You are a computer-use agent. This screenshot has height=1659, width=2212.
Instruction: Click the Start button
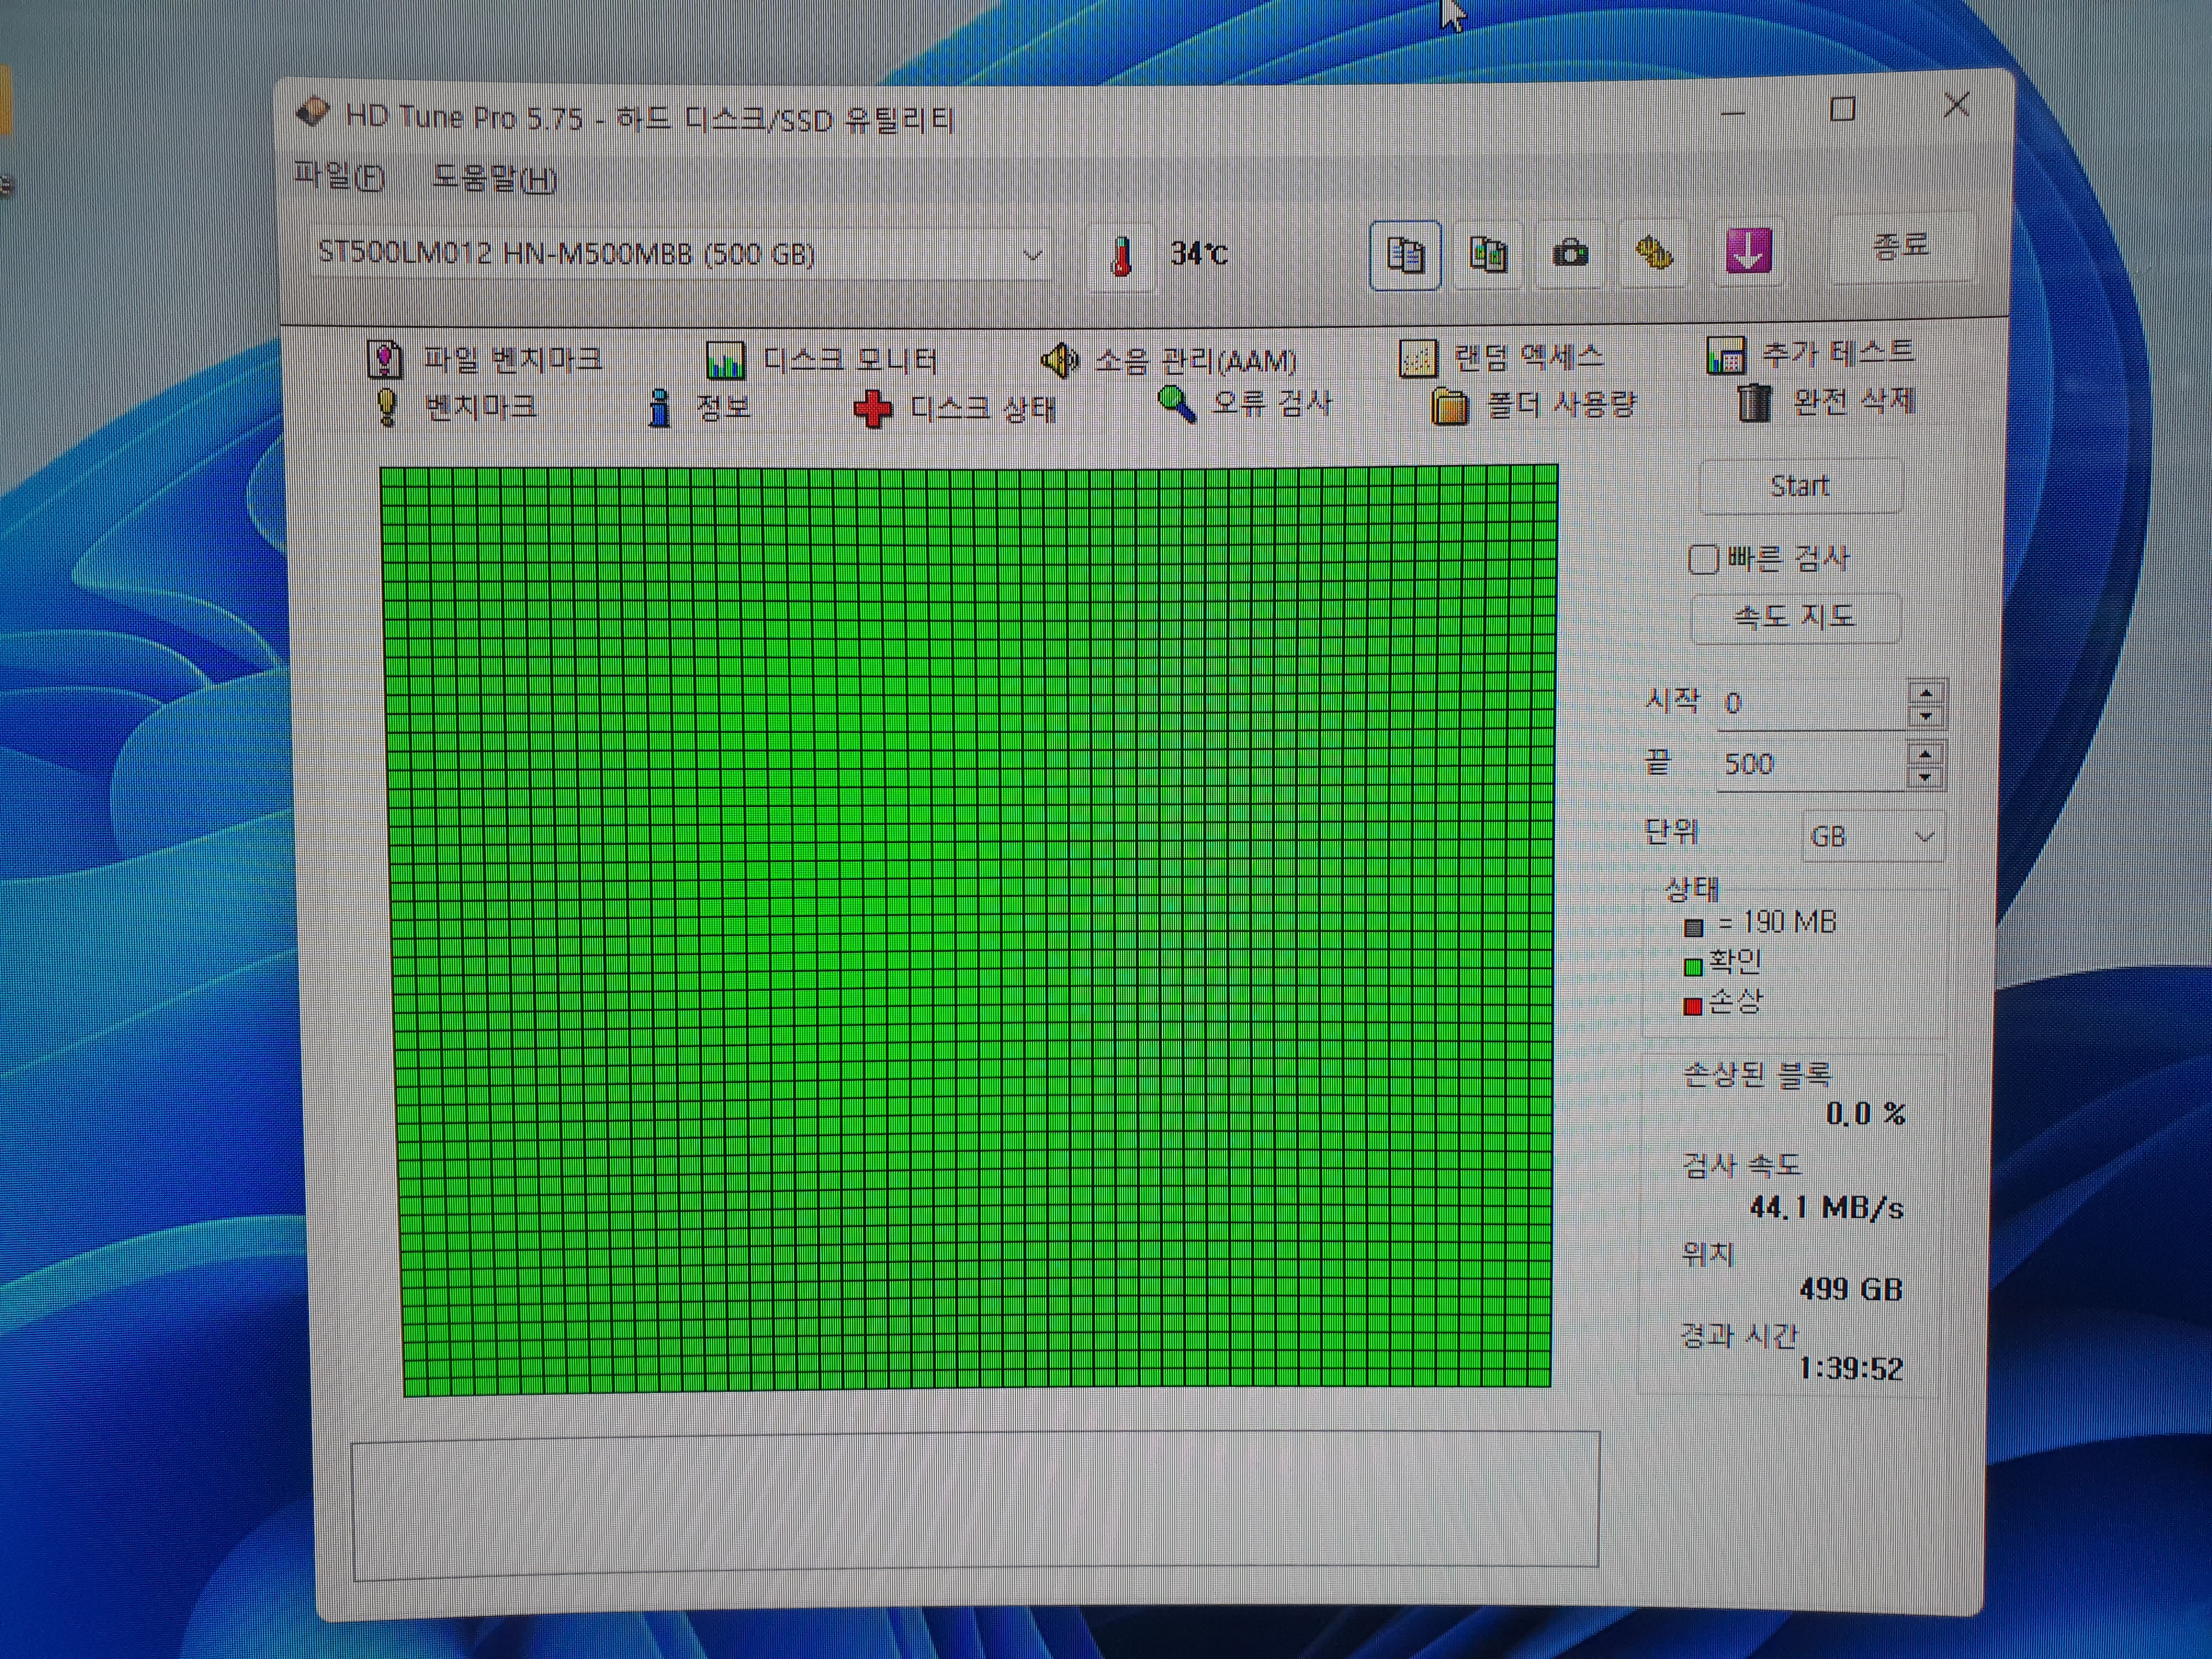pos(1799,486)
